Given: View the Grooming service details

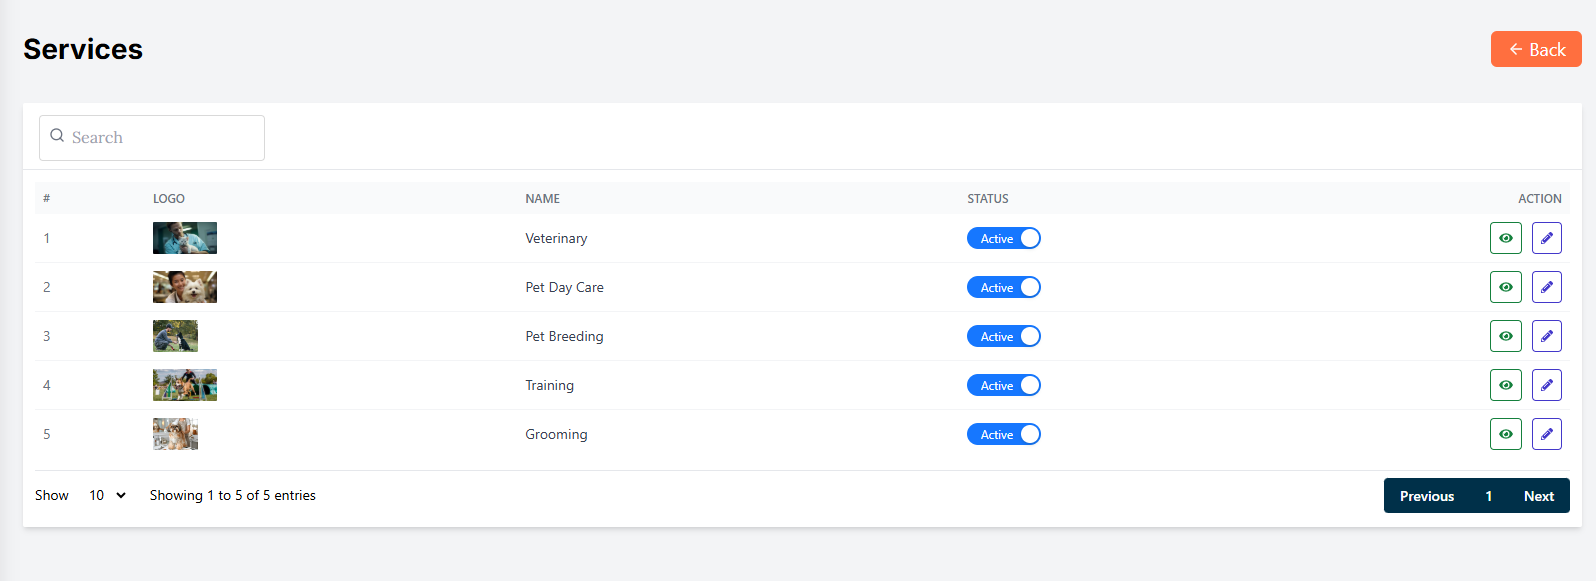Looking at the screenshot, I should coord(1505,434).
